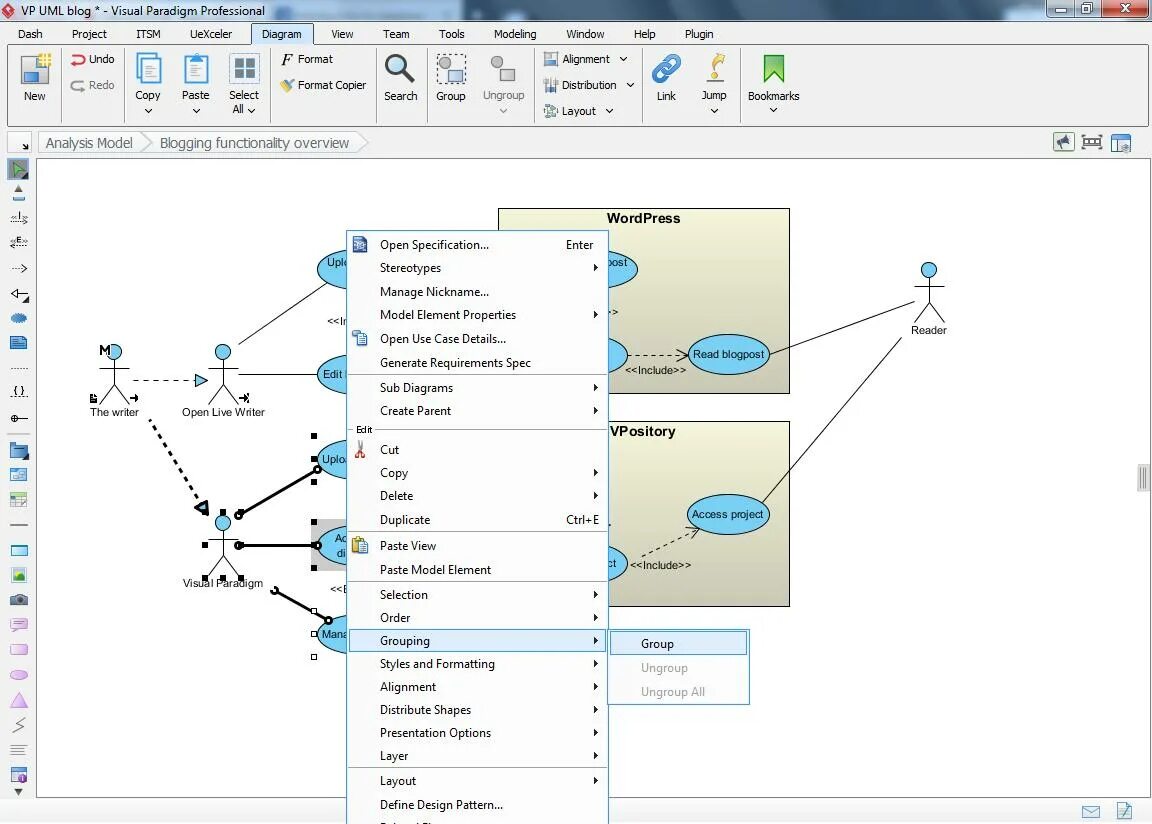Viewport: 1152px width, 824px height.
Task: Select the camera screenshot tool in palette
Action: (x=19, y=600)
